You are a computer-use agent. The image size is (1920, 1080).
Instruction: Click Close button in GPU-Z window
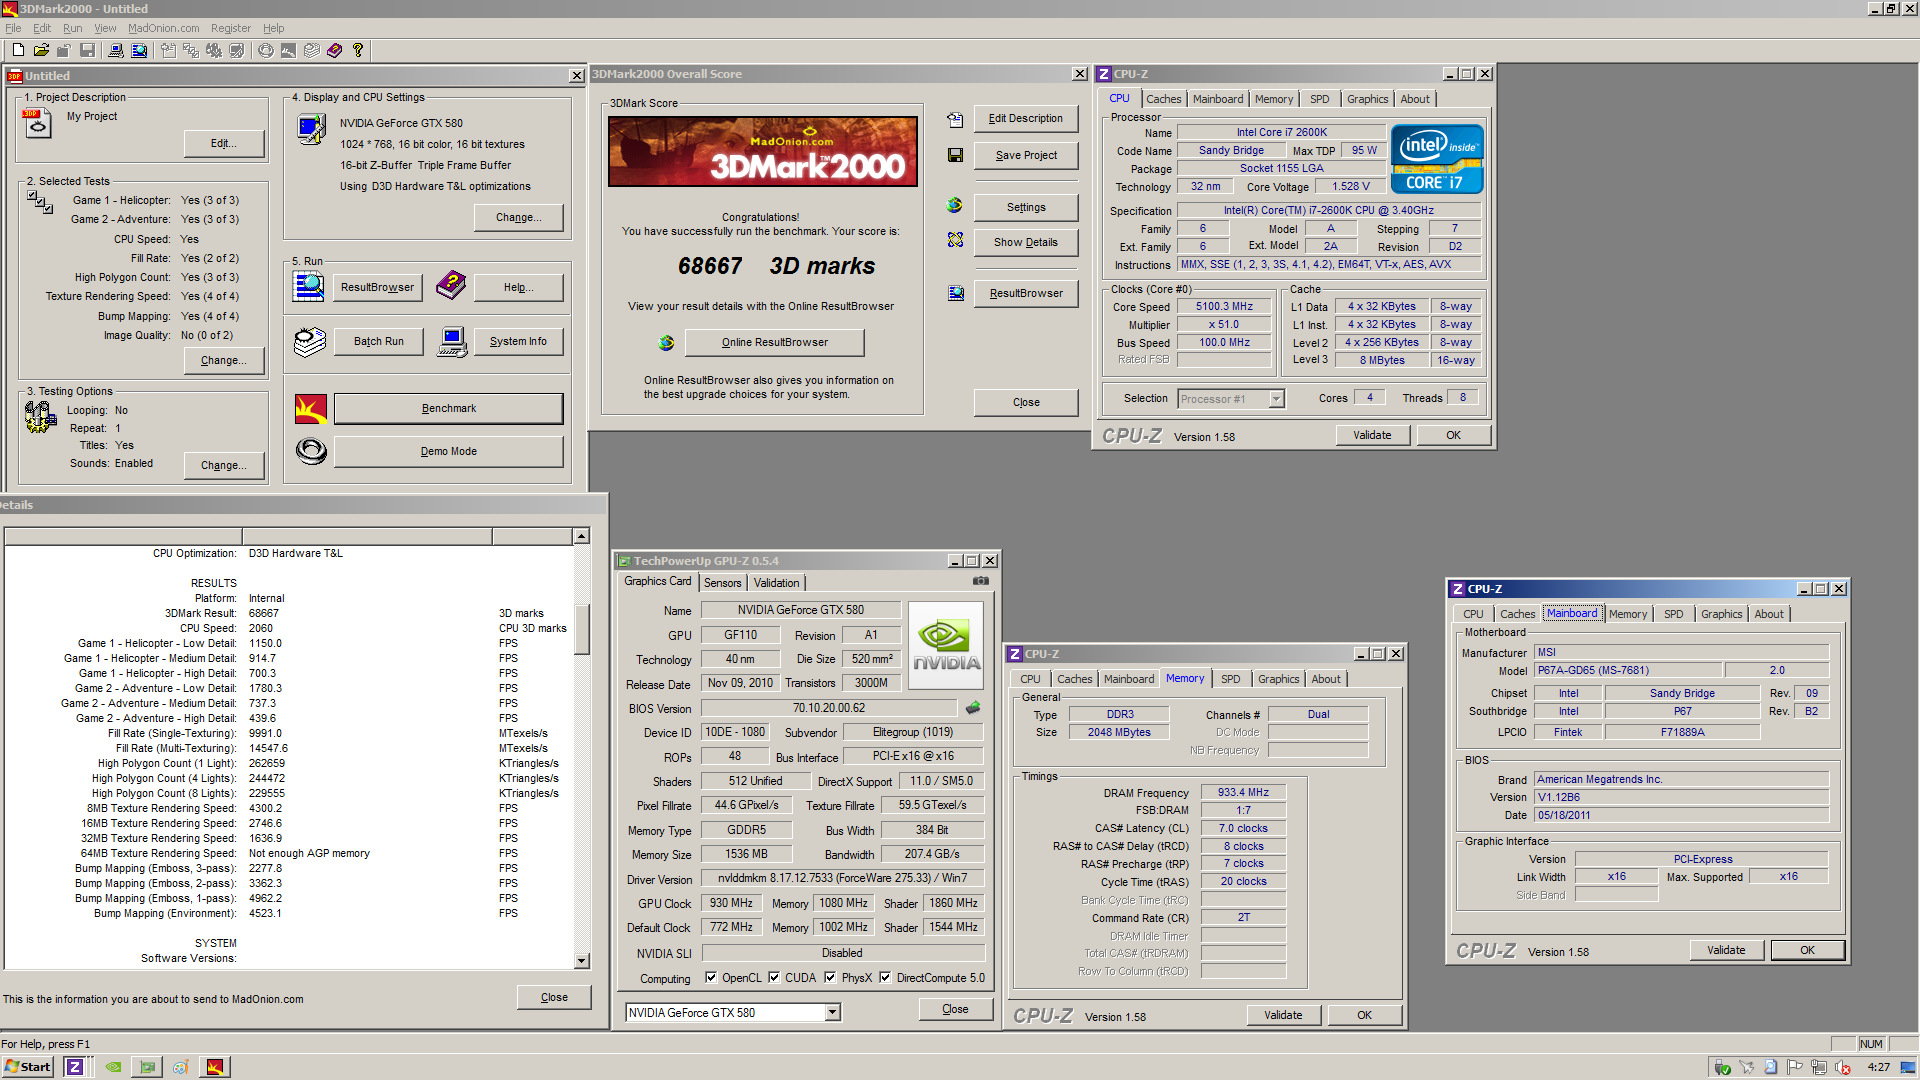[955, 1009]
